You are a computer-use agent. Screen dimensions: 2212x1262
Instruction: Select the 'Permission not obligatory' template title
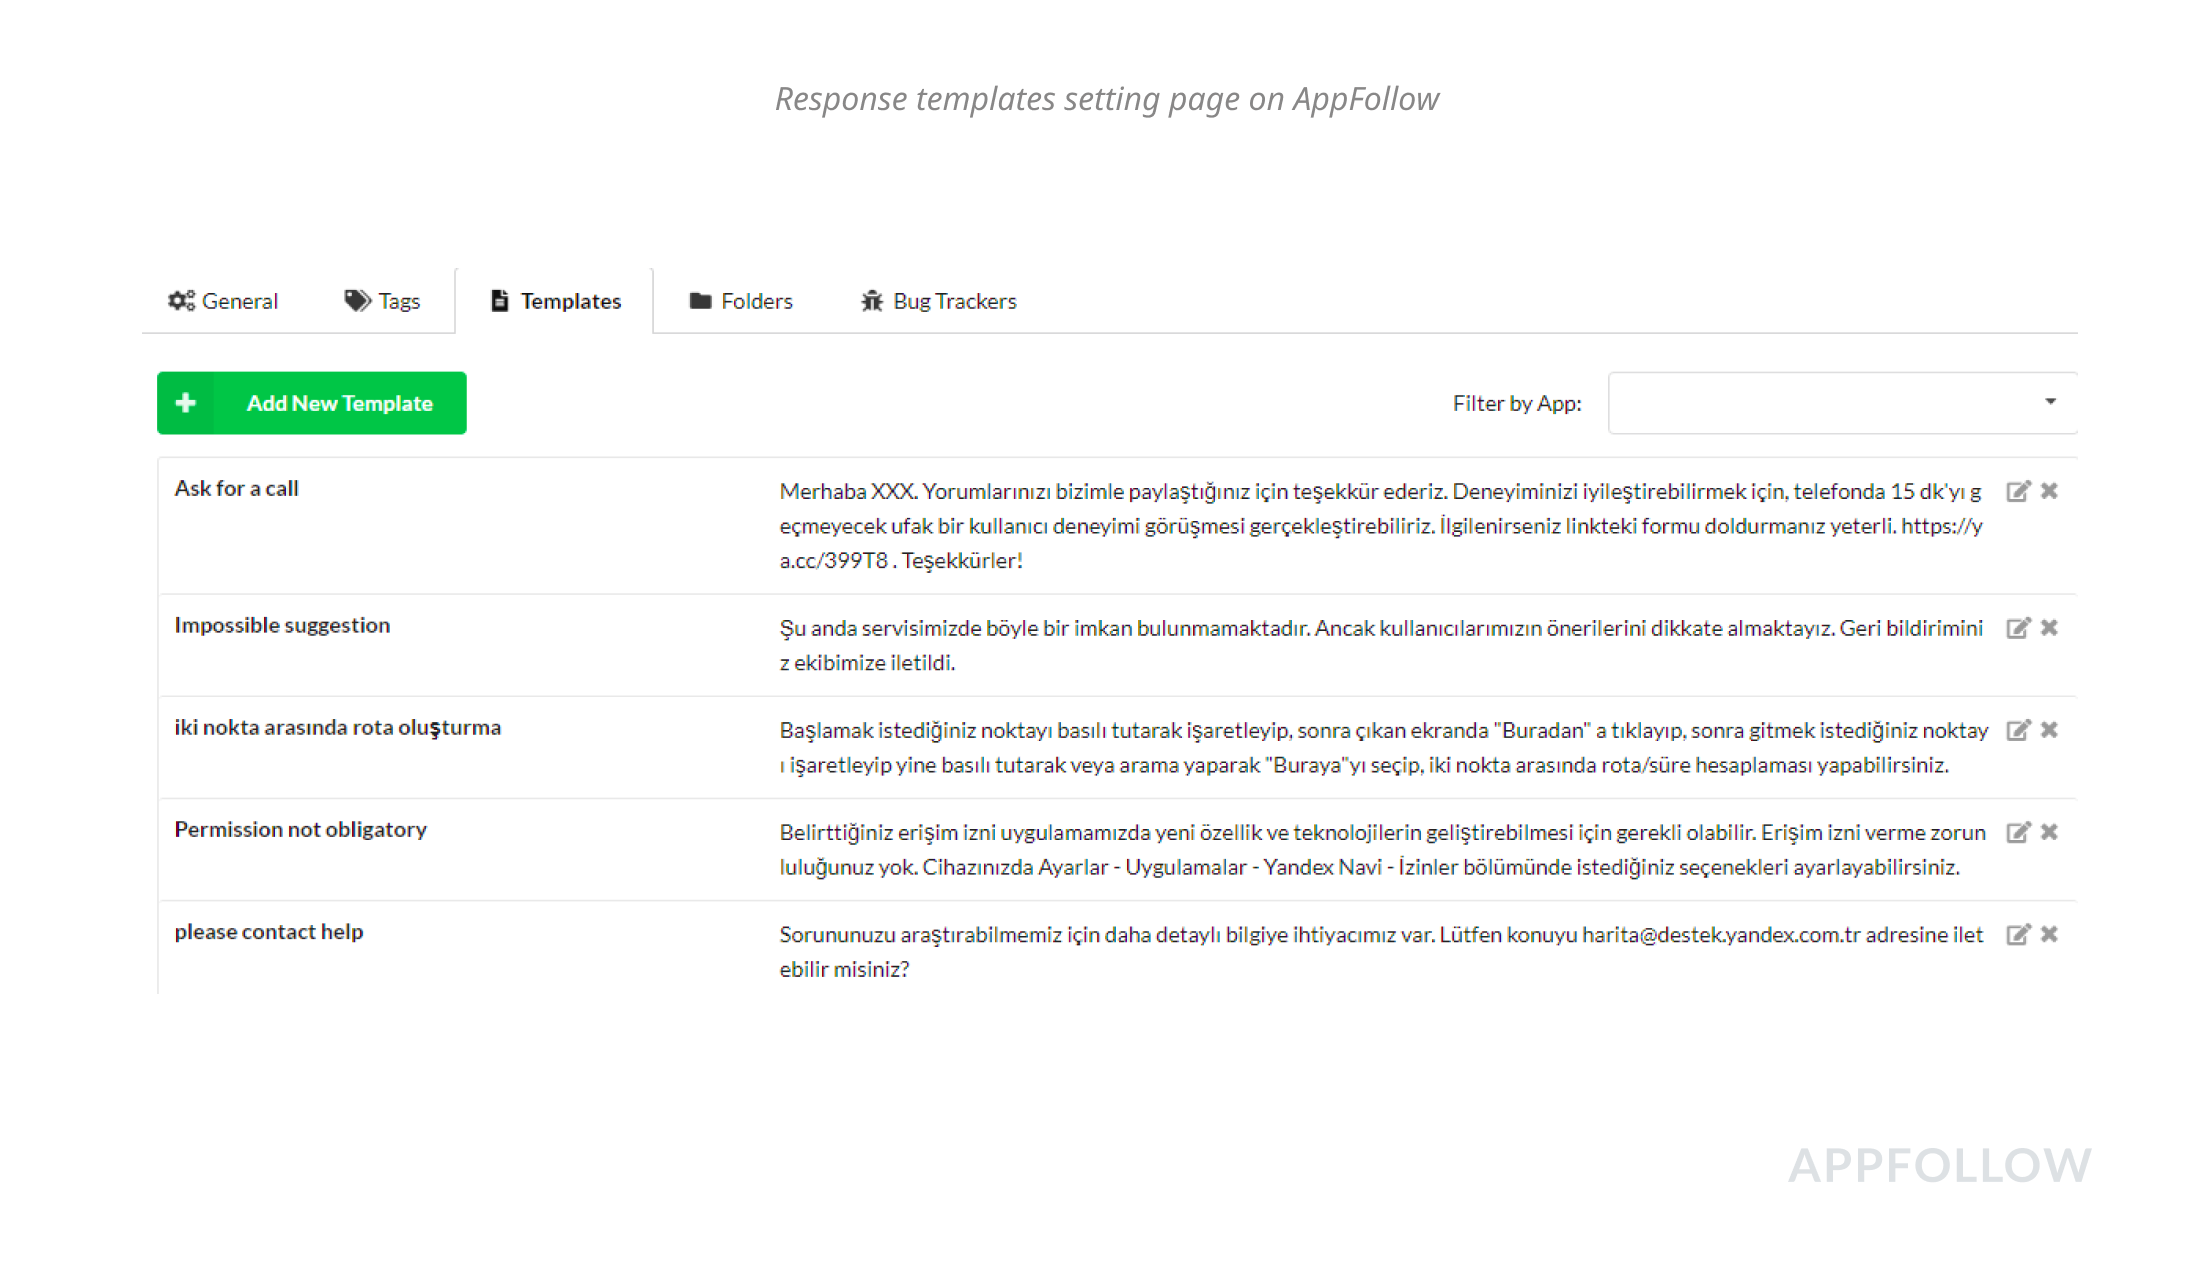(x=300, y=830)
